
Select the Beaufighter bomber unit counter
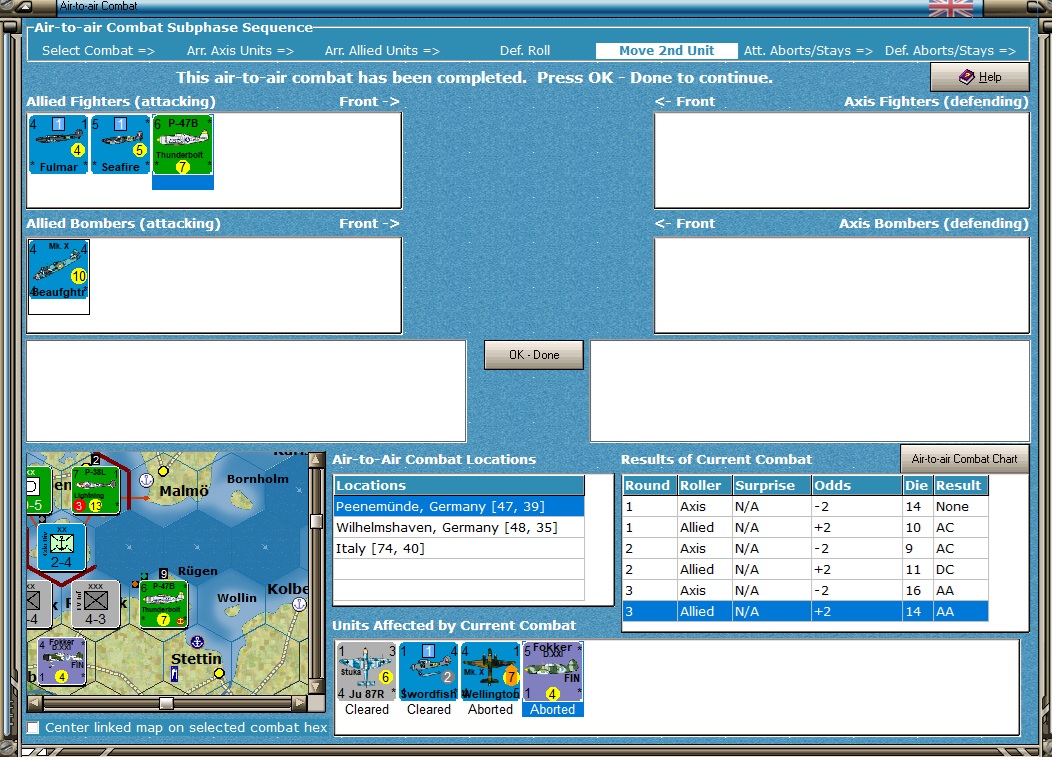click(58, 270)
